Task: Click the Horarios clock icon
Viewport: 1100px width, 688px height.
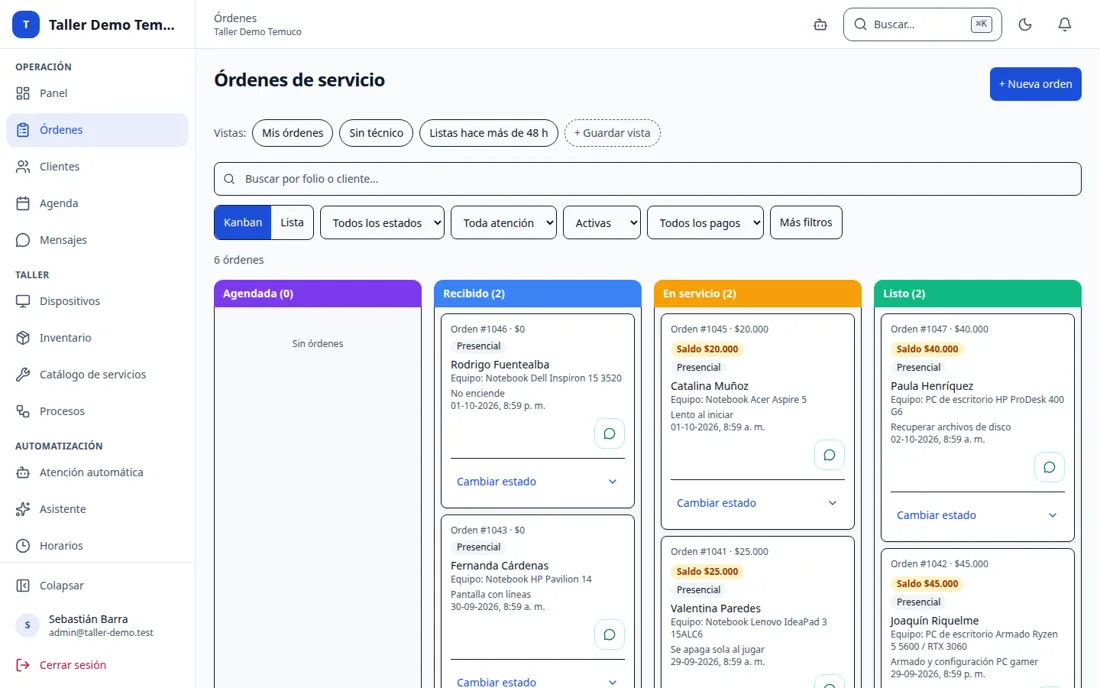Action: (23, 546)
